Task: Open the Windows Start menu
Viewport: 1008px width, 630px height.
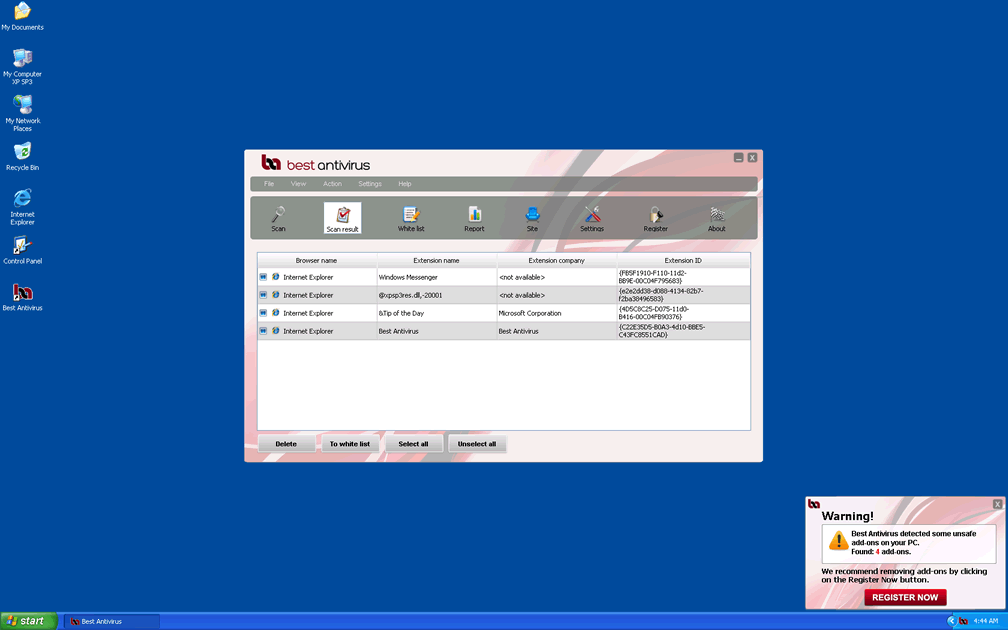Action: pos(28,621)
